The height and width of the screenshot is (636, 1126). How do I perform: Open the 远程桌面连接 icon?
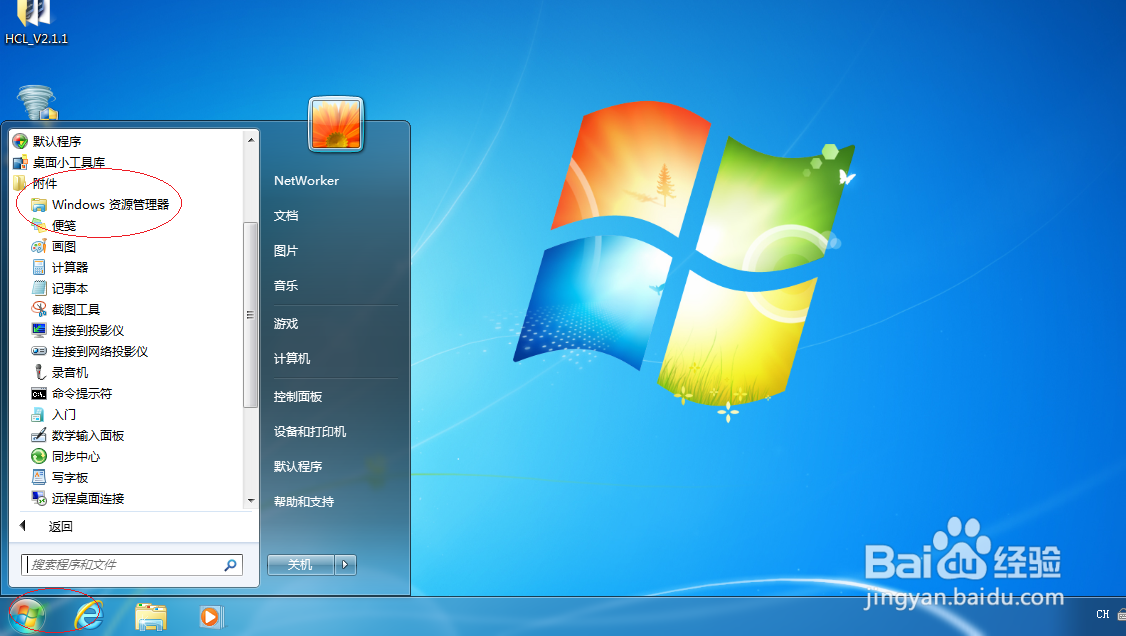tap(39, 498)
